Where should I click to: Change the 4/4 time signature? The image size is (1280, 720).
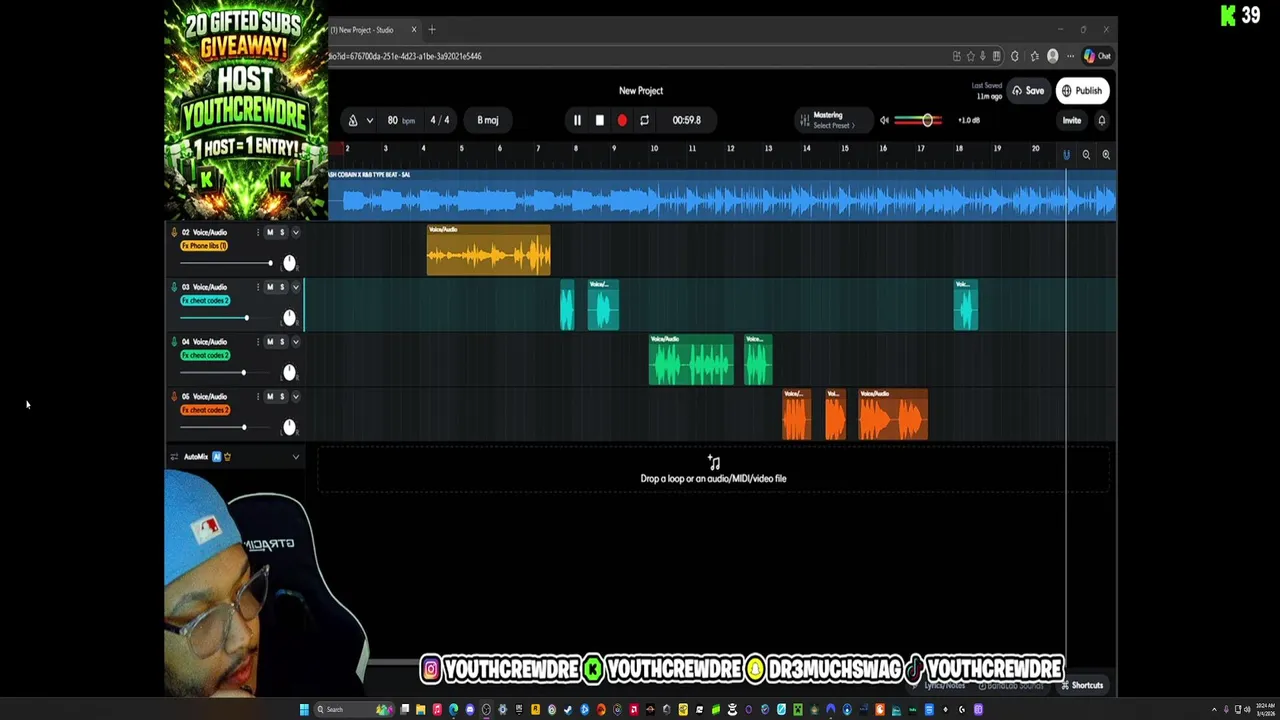440,120
